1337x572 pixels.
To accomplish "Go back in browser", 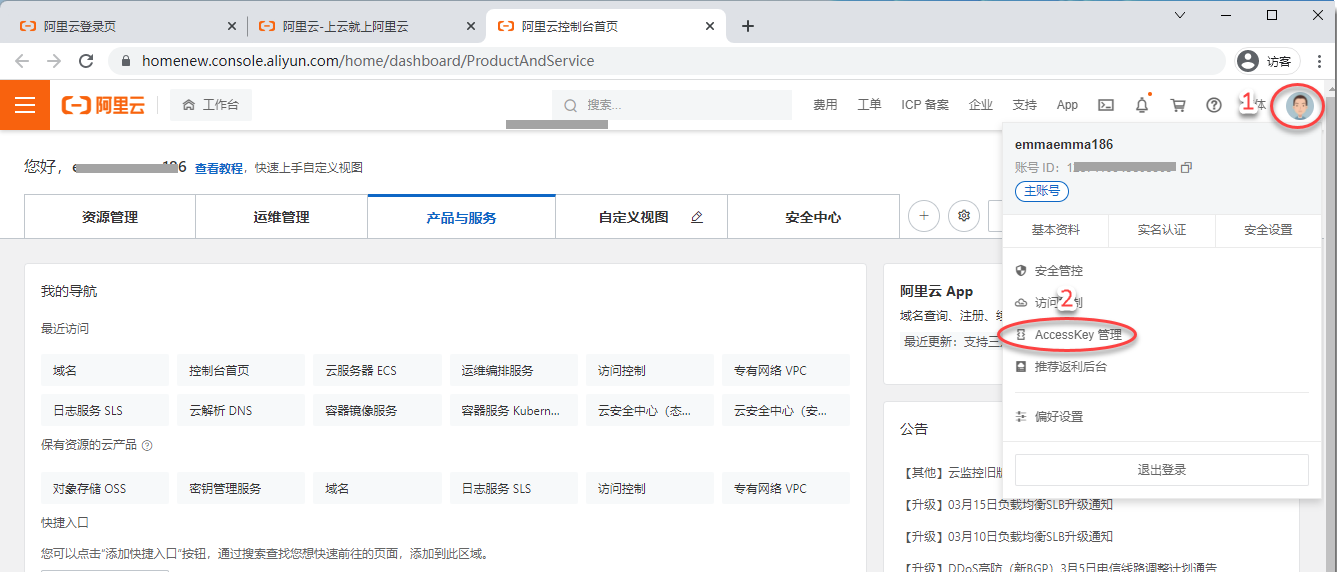I will pyautogui.click(x=24, y=61).
